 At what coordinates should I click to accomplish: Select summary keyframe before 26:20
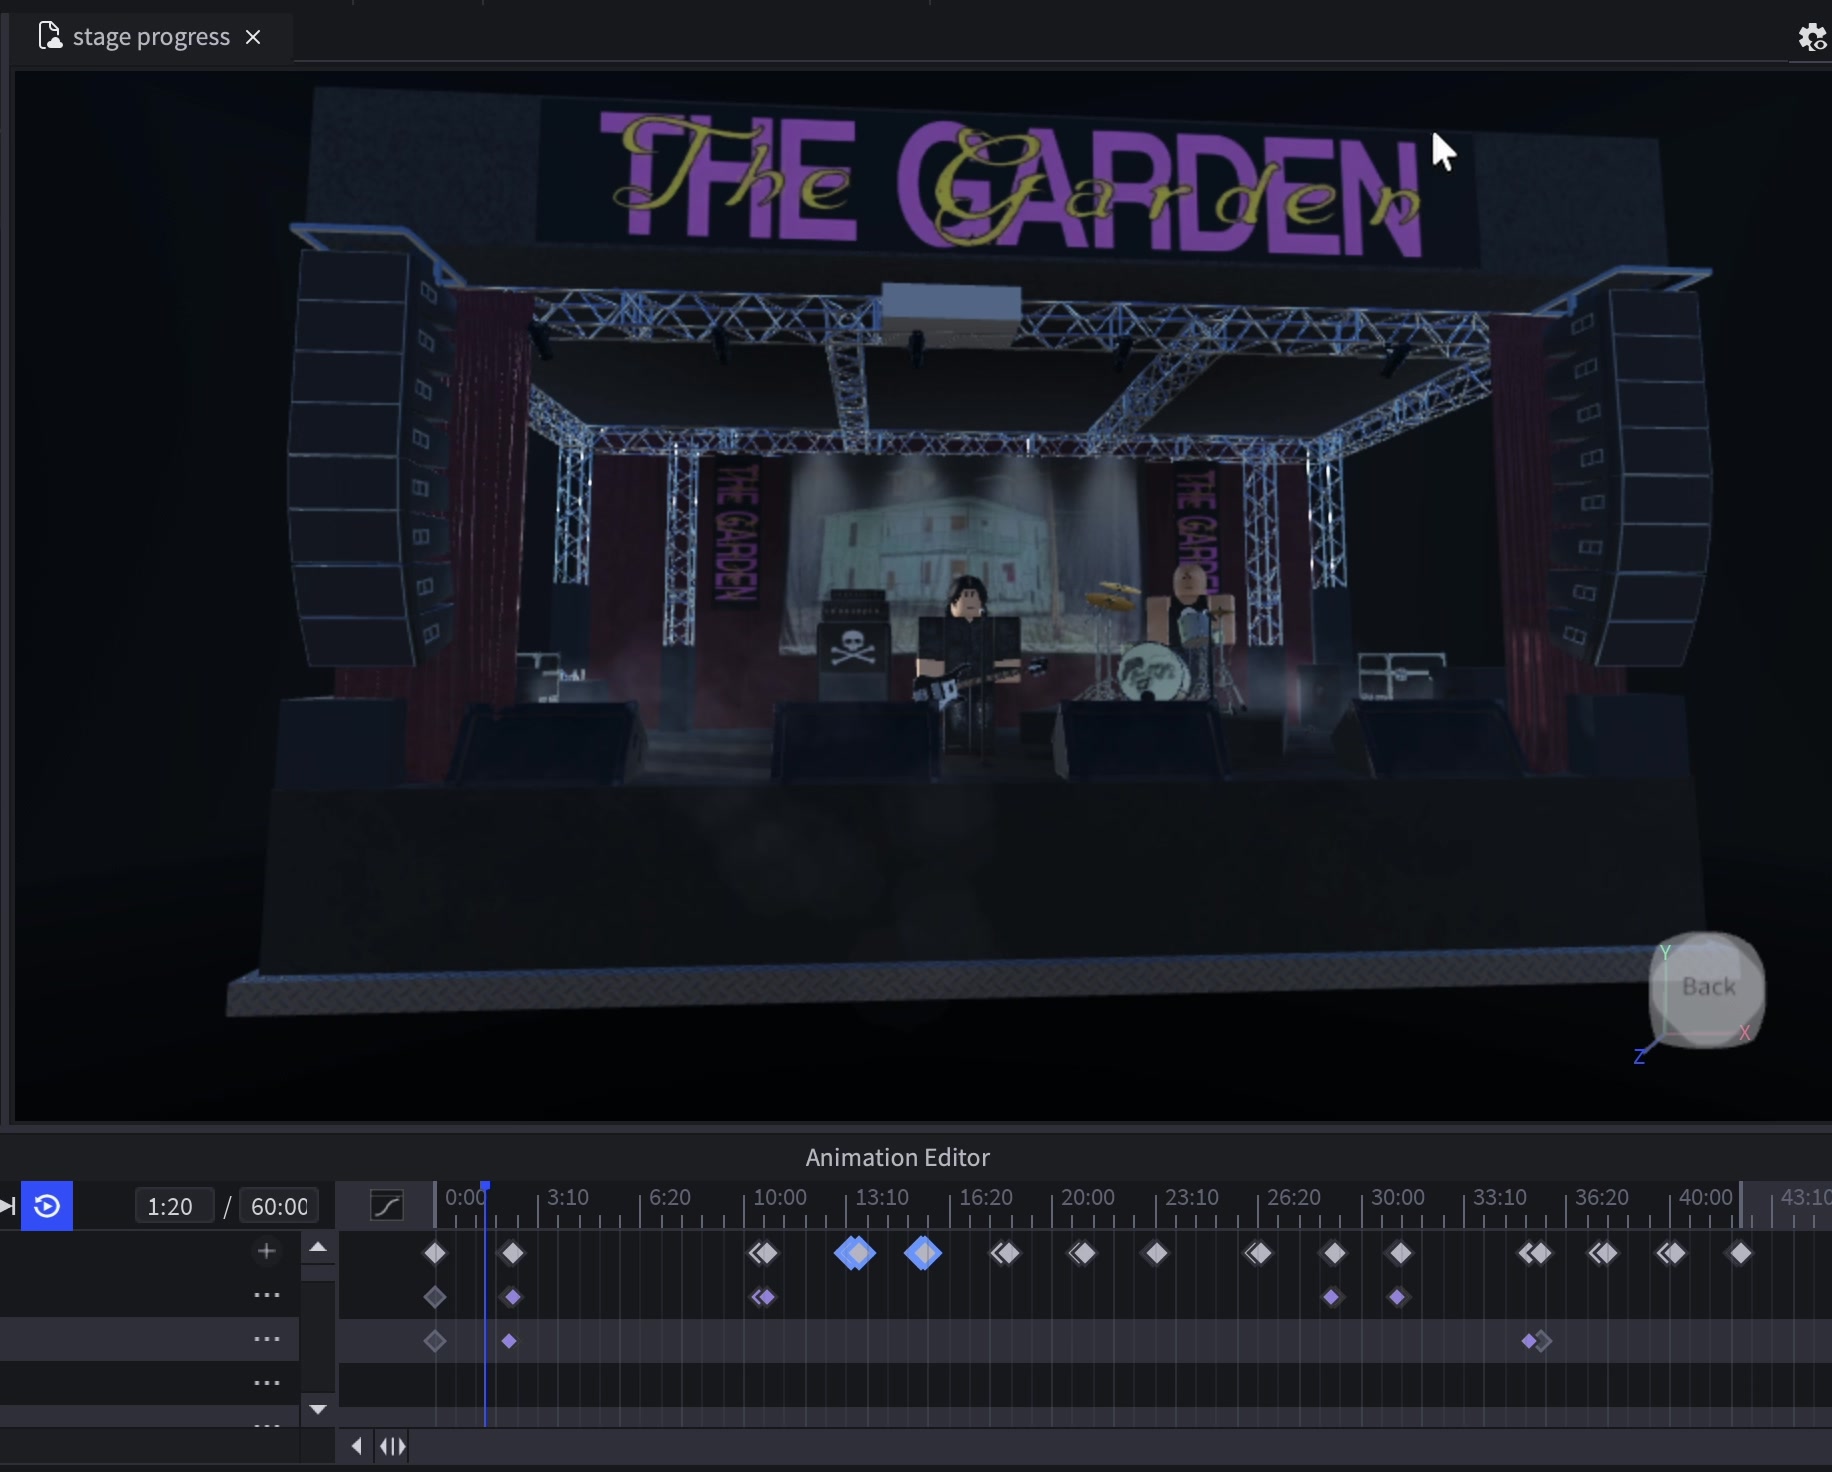(1259, 1253)
